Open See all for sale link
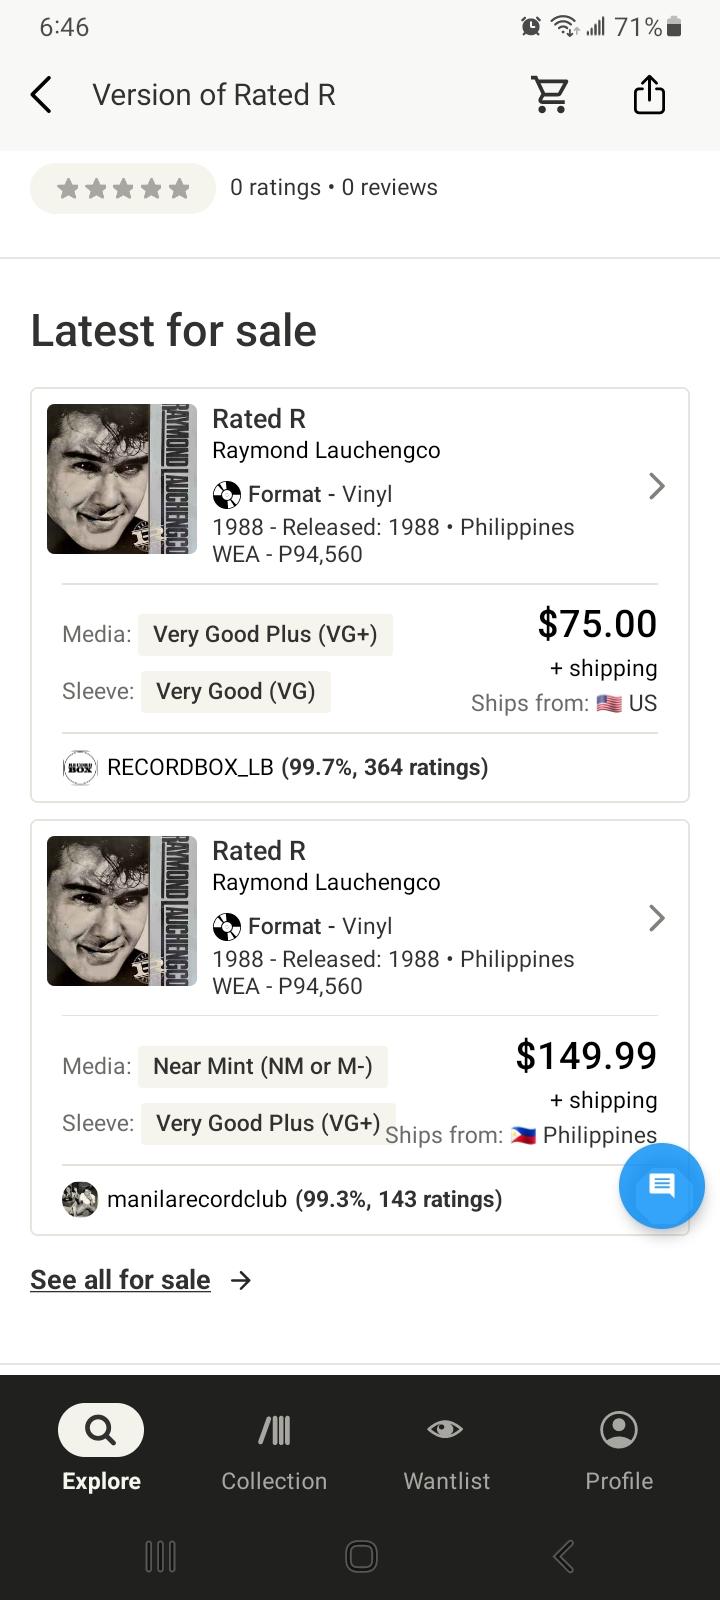This screenshot has width=720, height=1600. tap(120, 1280)
